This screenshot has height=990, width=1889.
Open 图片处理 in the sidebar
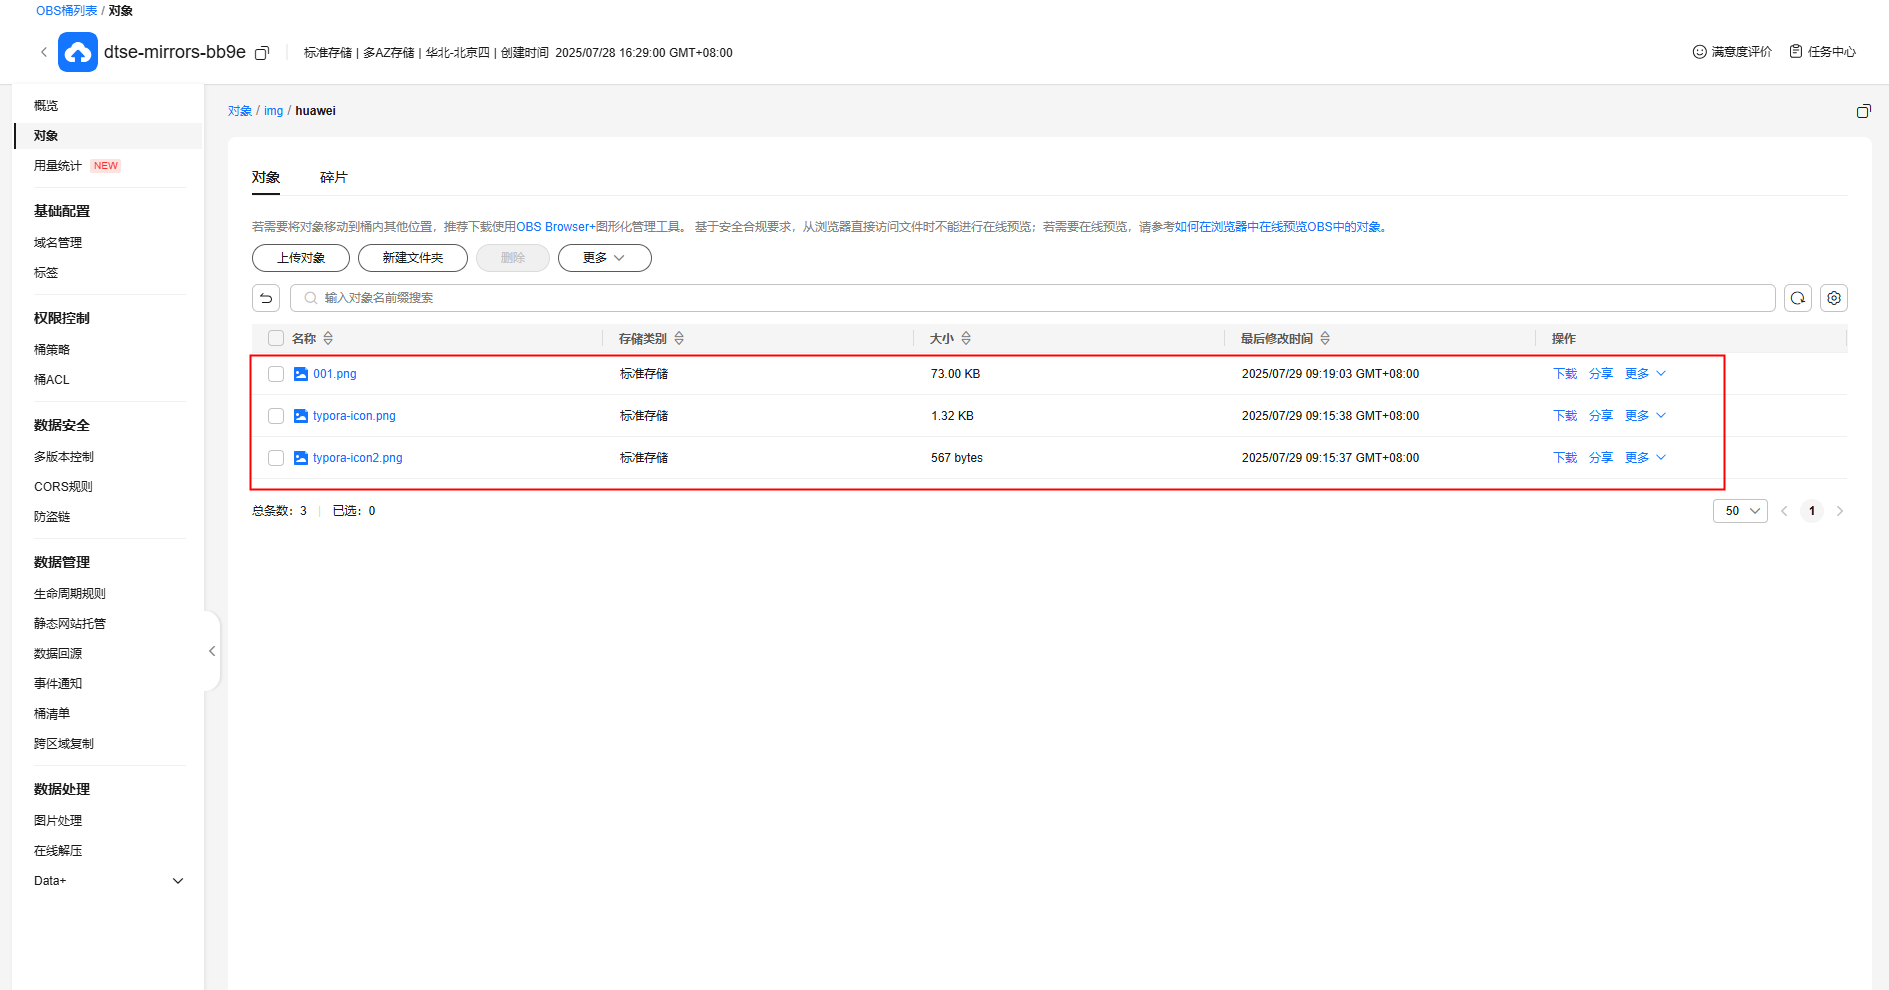58,821
